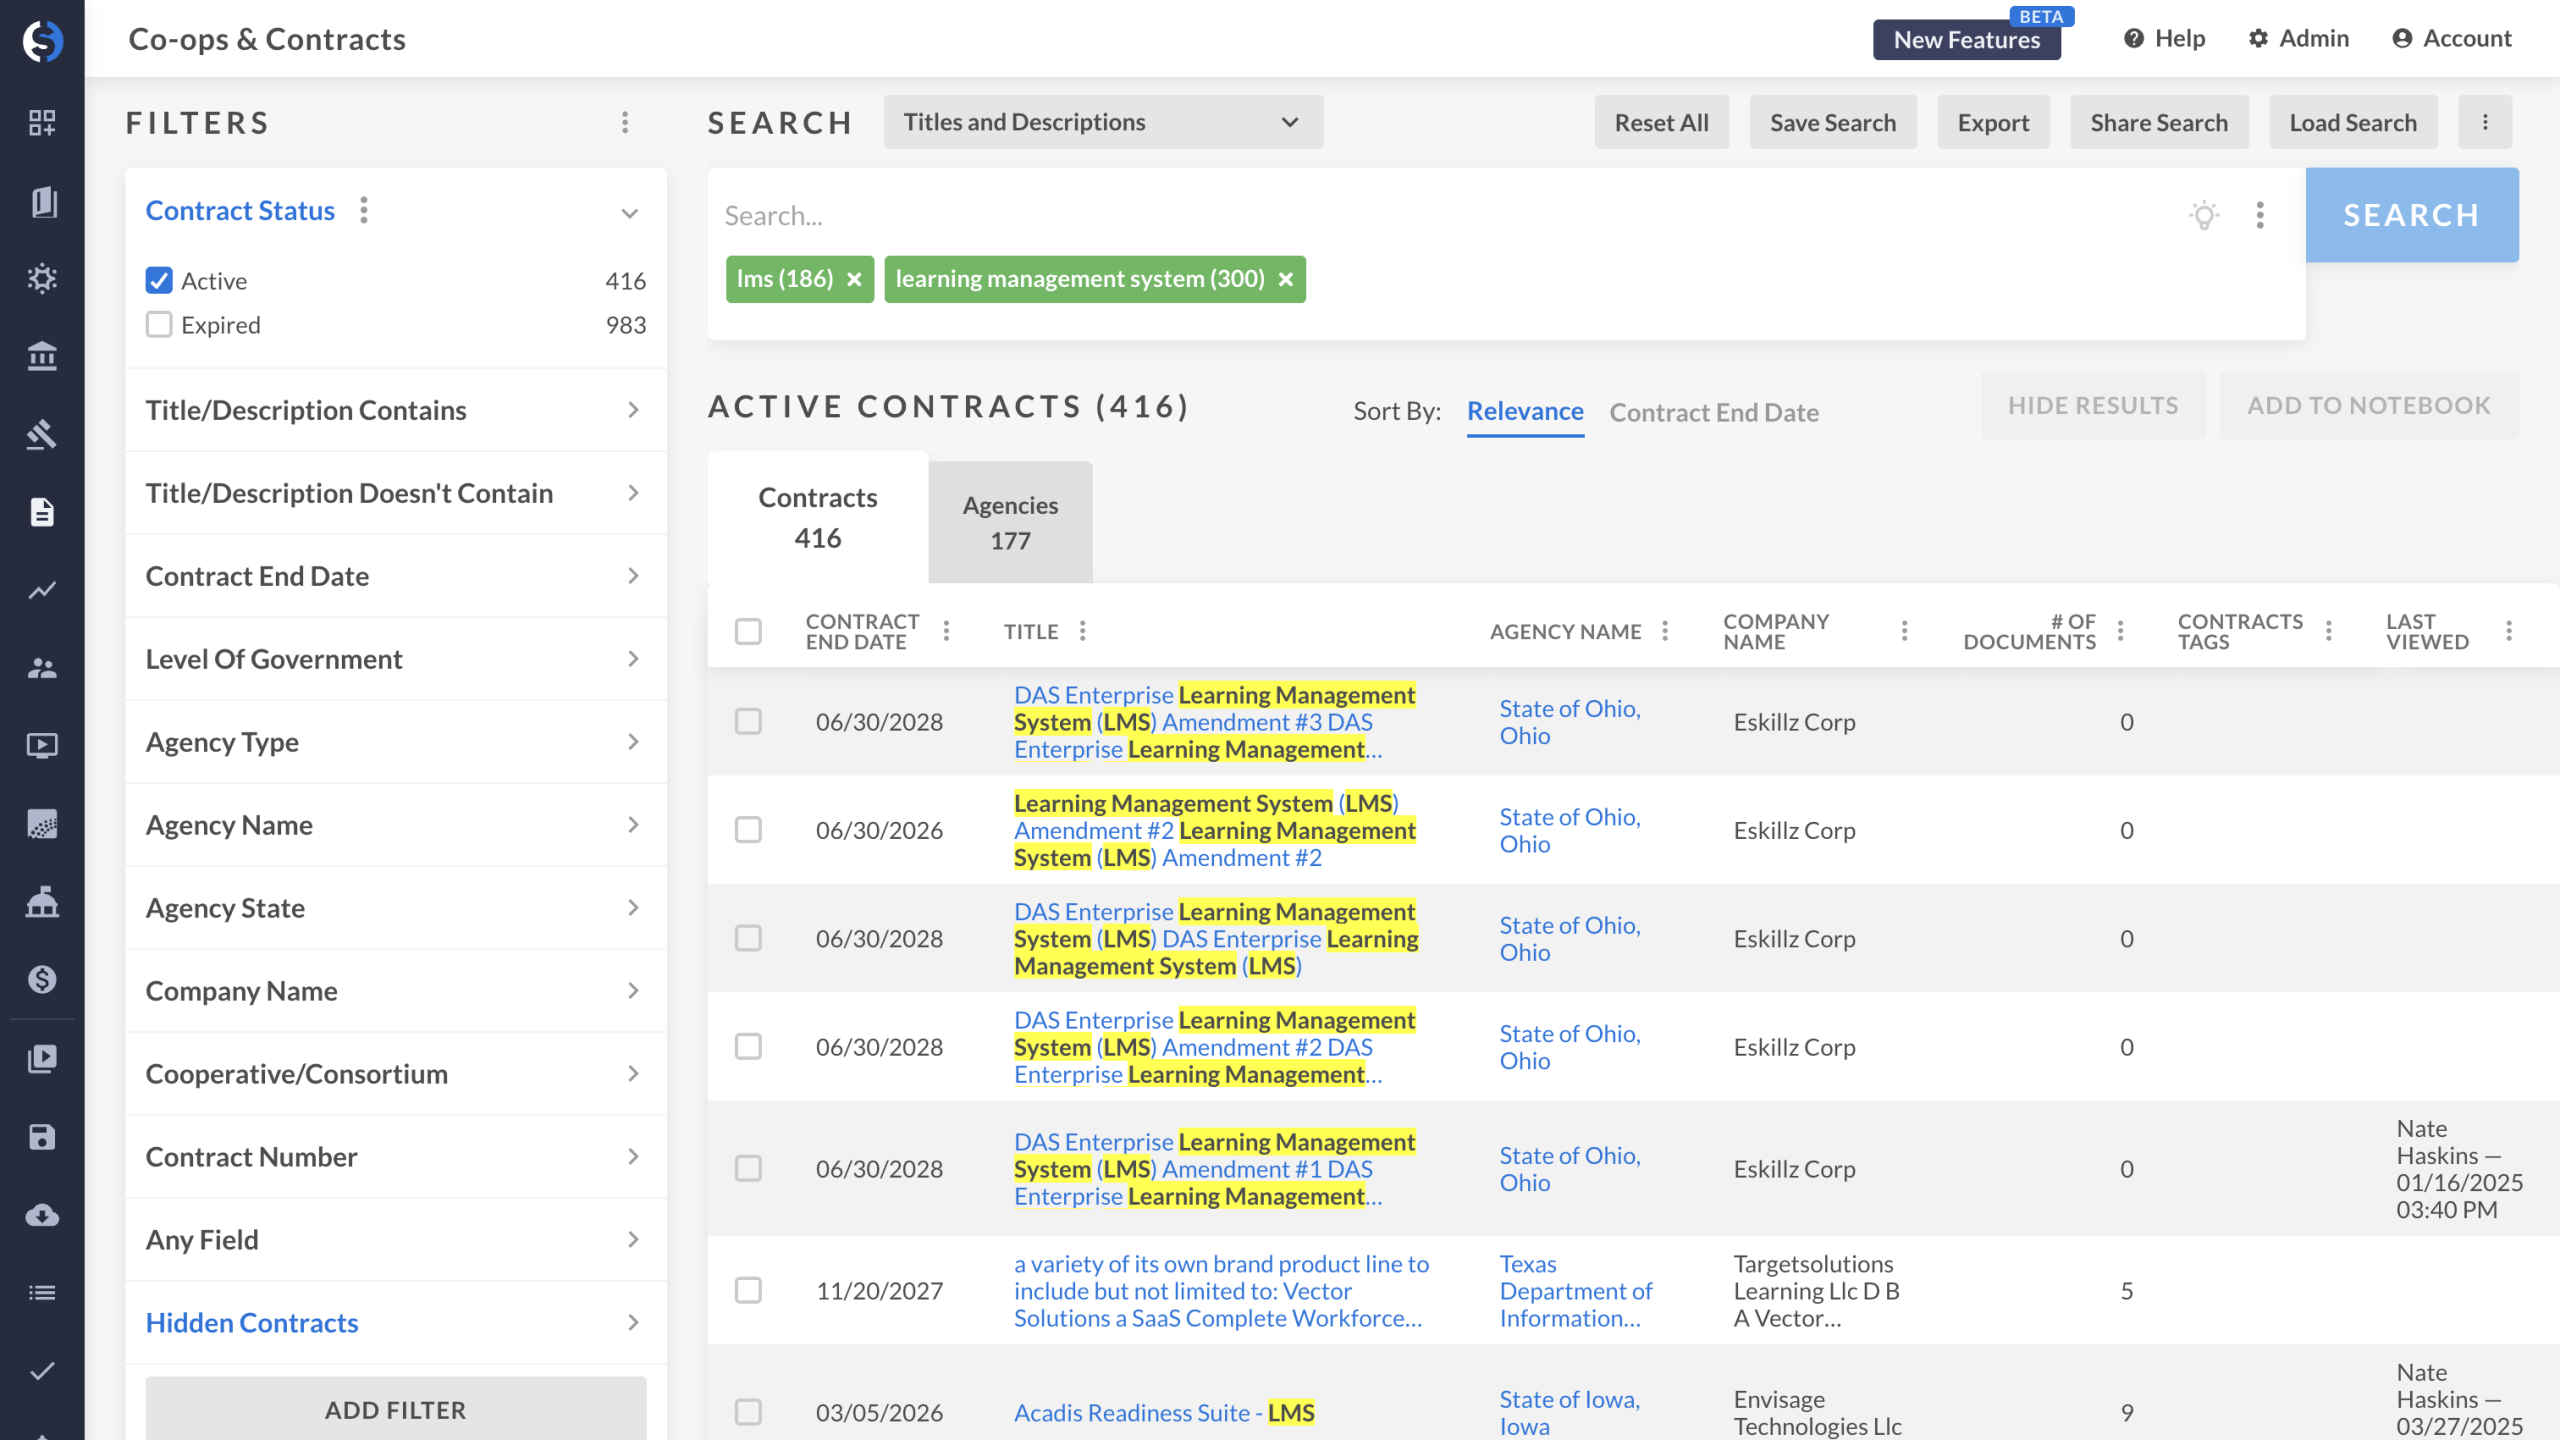Screen dimensions: 2560x1440
Task: Click into the Search text field
Action: [x=1400, y=215]
